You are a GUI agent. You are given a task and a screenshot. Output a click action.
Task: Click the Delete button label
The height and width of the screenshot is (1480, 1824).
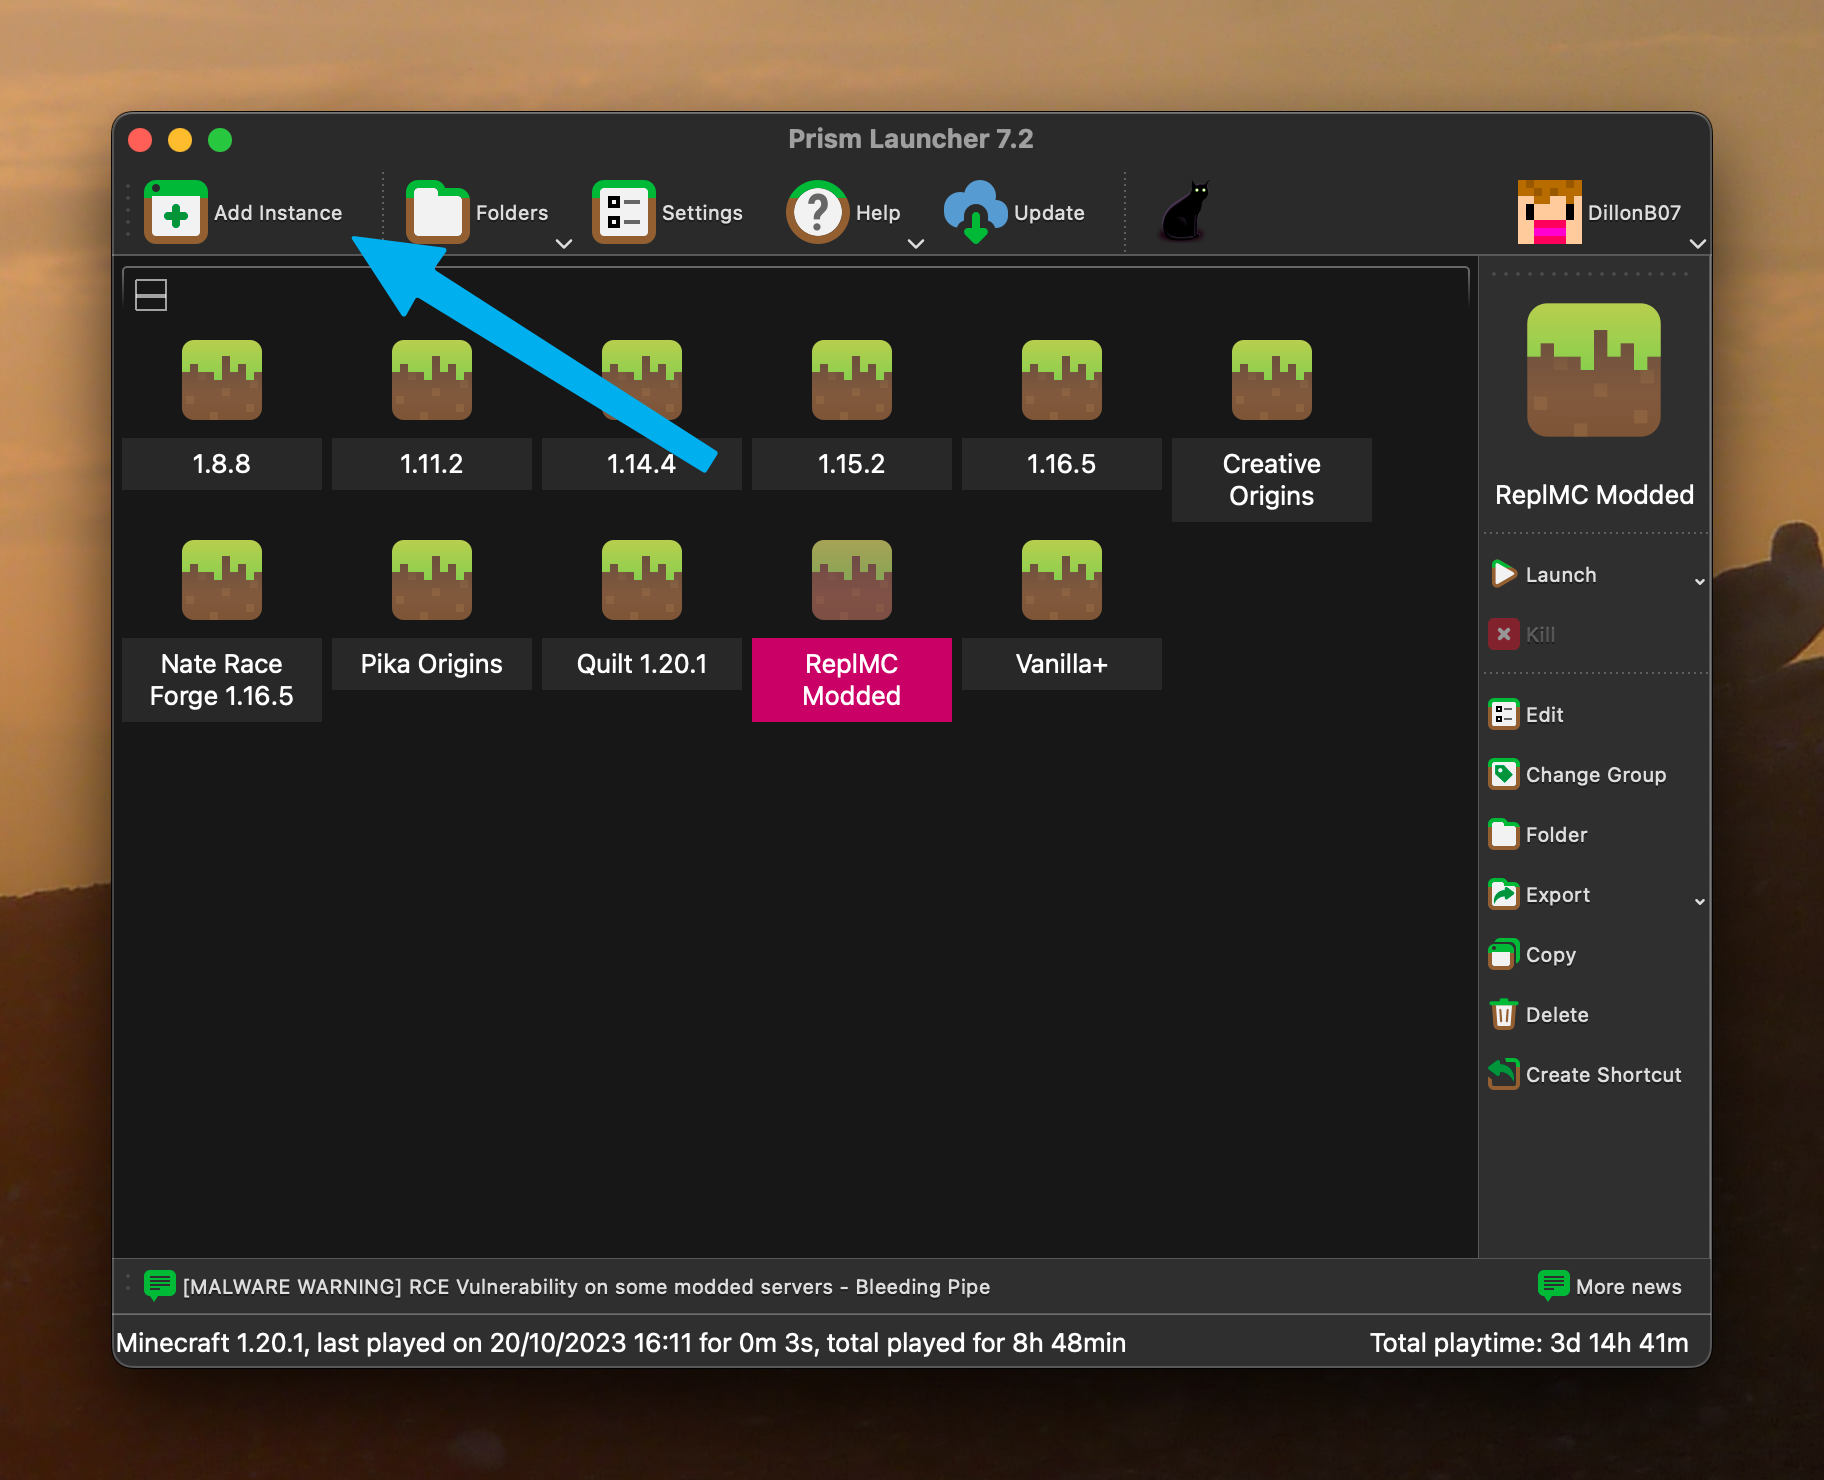click(1557, 1015)
